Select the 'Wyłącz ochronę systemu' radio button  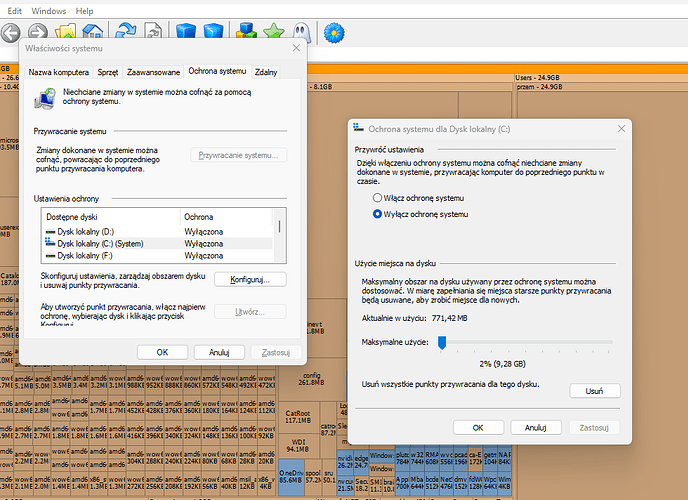(378, 214)
